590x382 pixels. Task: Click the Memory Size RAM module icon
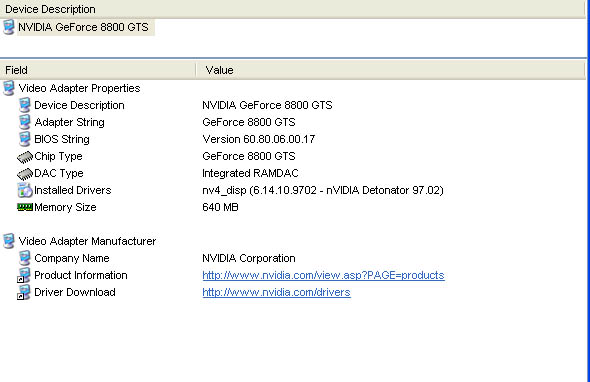(25, 207)
